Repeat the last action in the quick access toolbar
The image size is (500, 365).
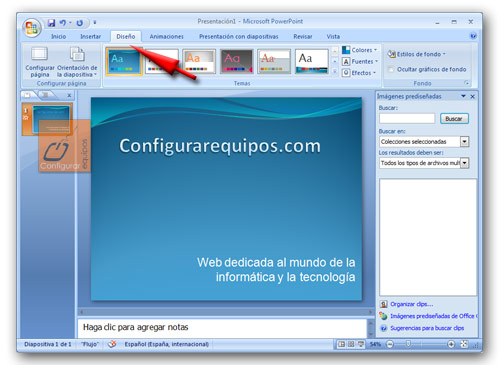coord(79,23)
